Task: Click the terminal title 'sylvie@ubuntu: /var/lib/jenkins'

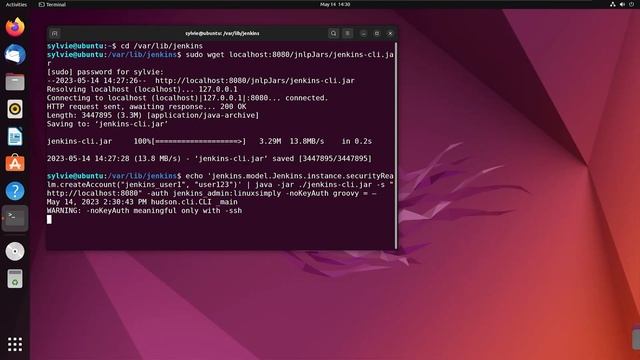Action: pyautogui.click(x=222, y=33)
